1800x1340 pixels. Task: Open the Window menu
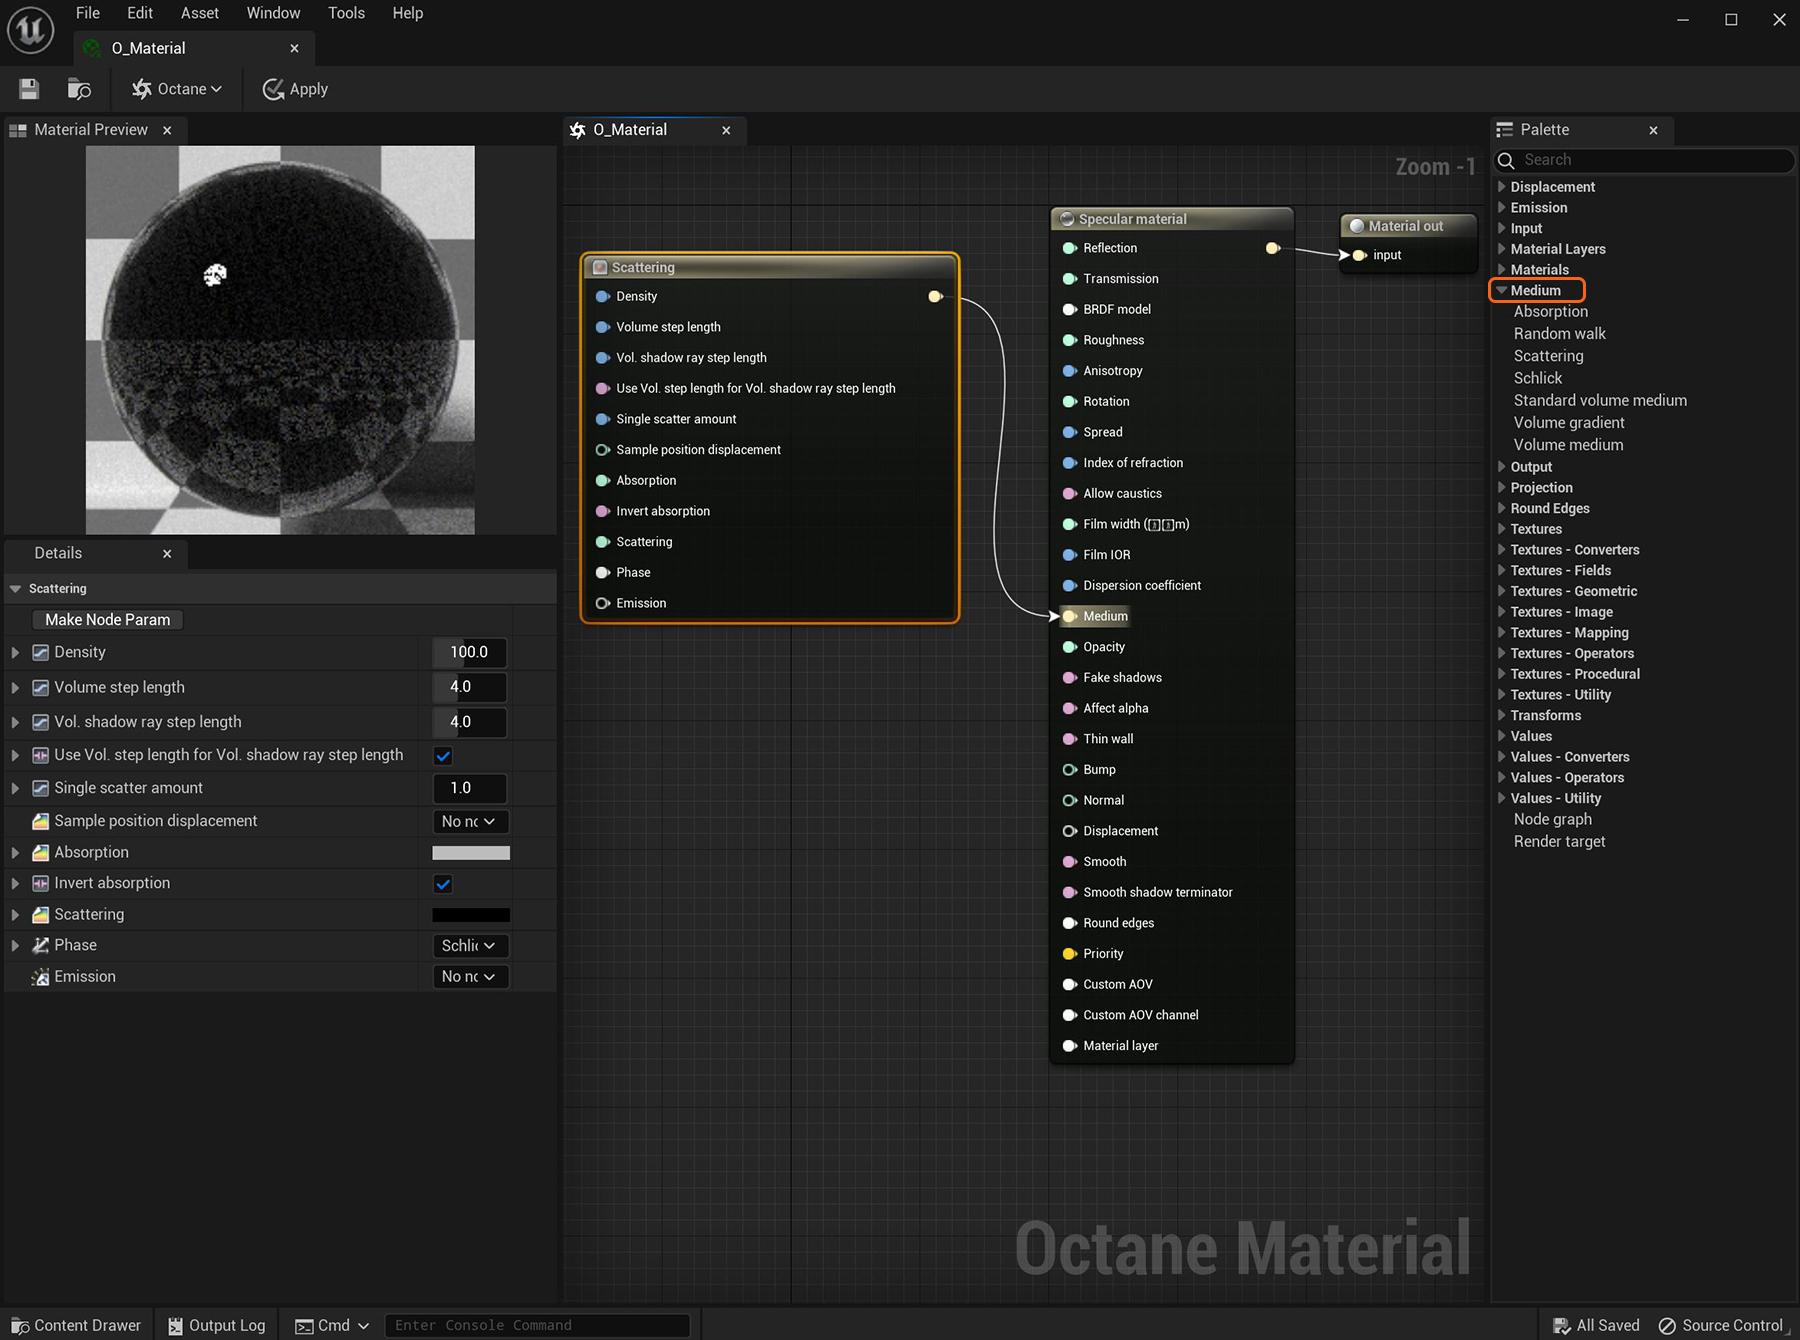[273, 13]
